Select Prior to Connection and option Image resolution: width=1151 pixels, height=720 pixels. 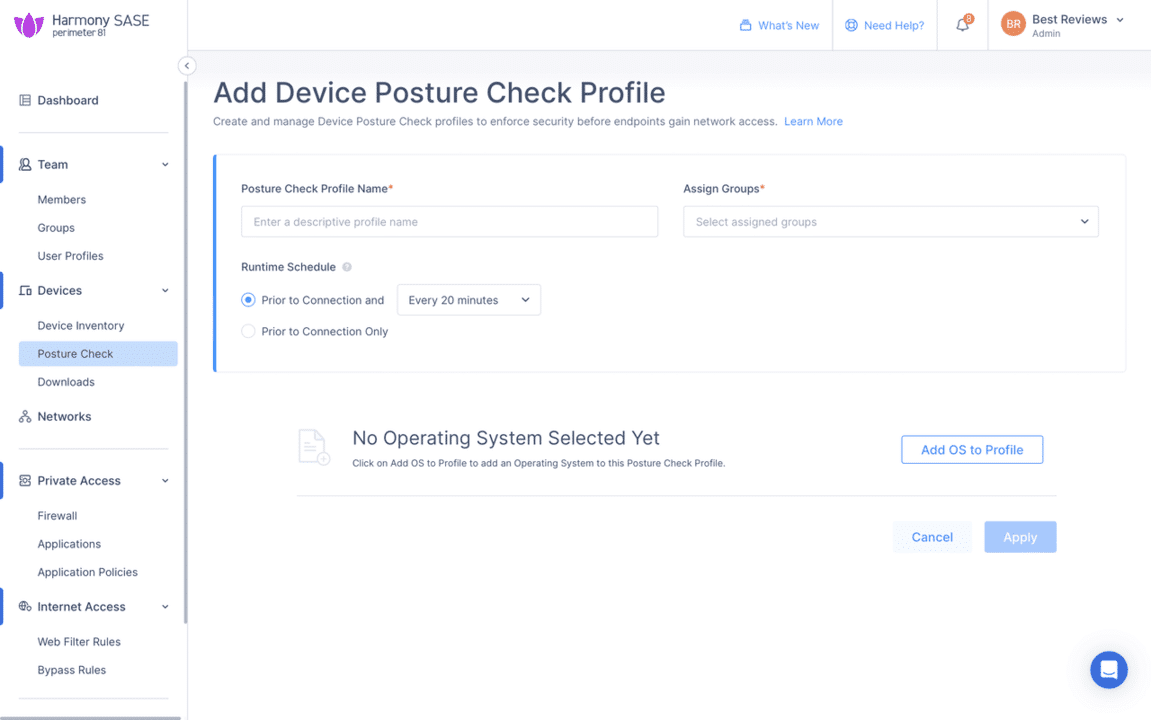point(247,299)
